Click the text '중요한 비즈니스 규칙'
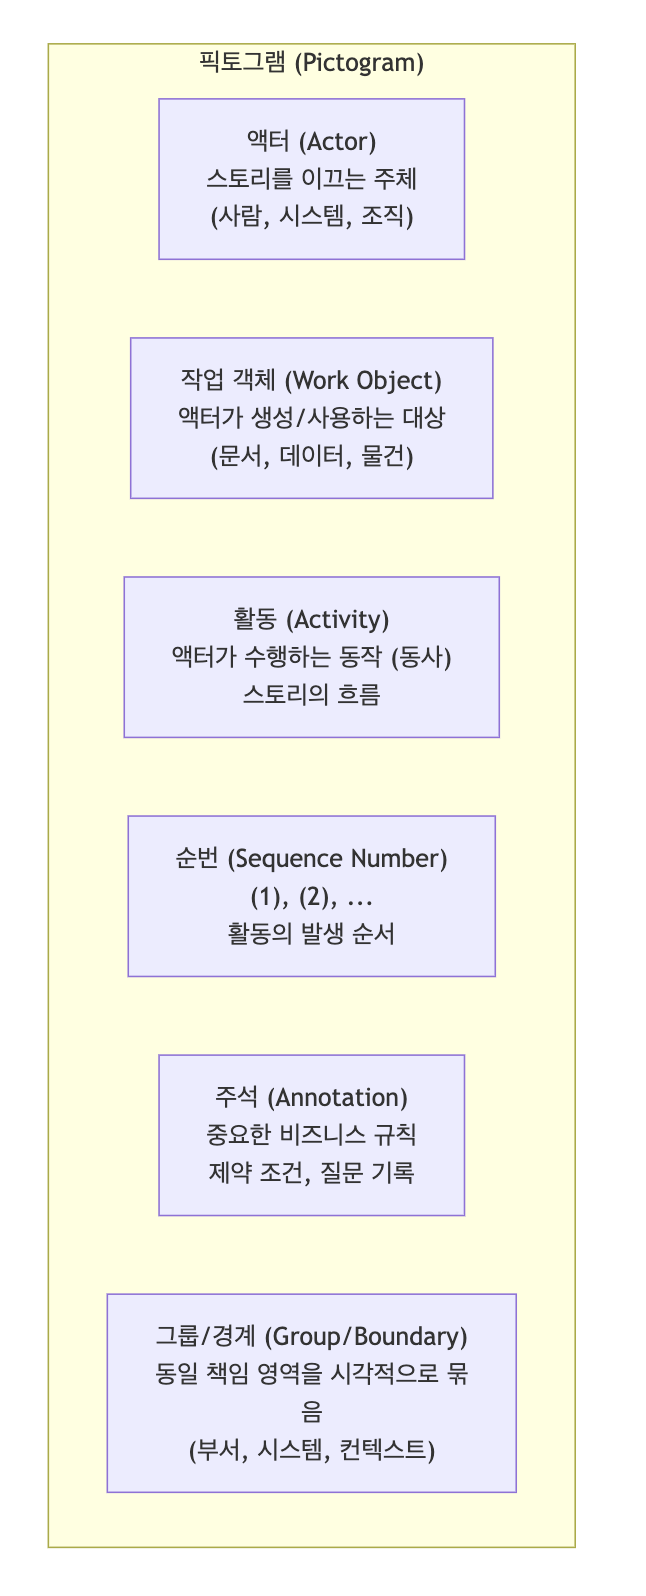Screen dimensions: 646x1596 pos(311,1135)
